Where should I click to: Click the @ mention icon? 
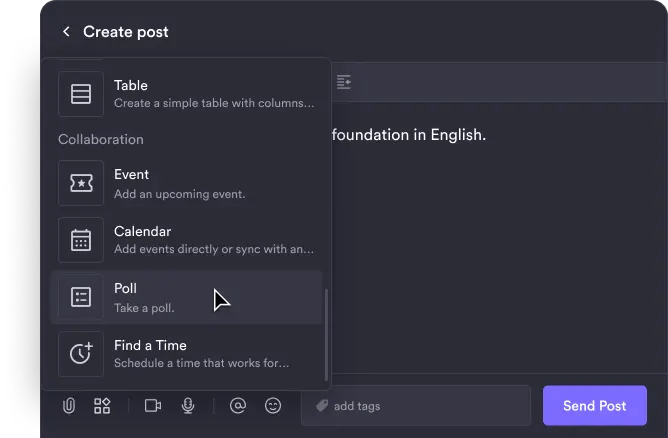point(238,406)
